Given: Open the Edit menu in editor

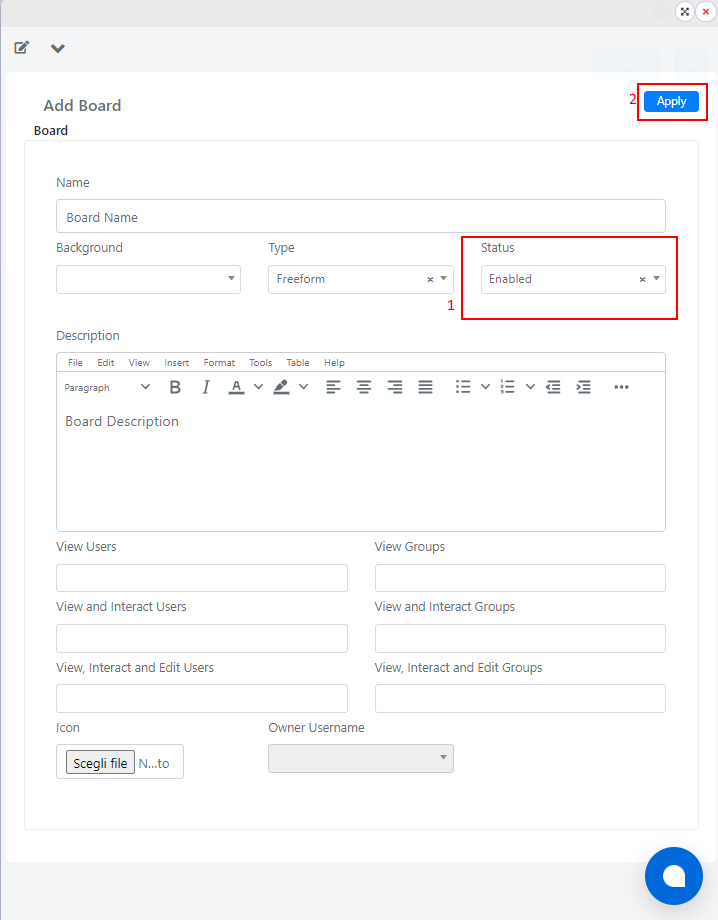Looking at the screenshot, I should point(106,363).
